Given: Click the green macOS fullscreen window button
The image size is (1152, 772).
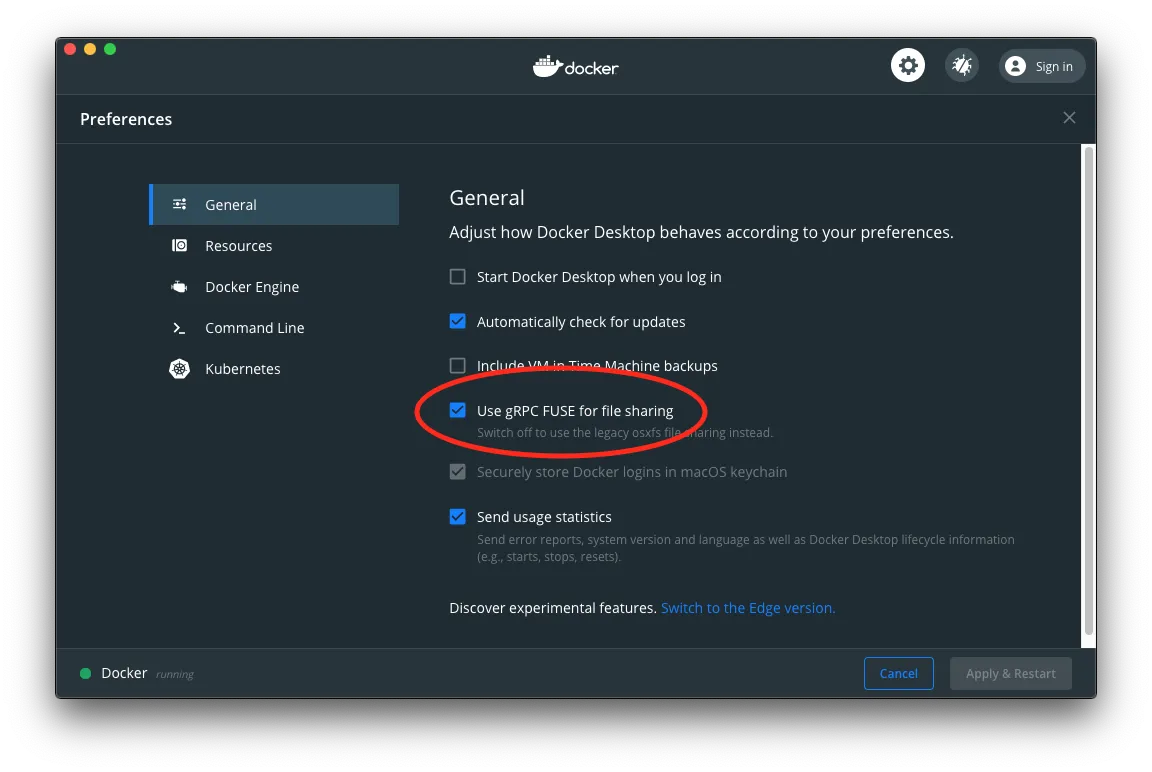Looking at the screenshot, I should tap(110, 49).
